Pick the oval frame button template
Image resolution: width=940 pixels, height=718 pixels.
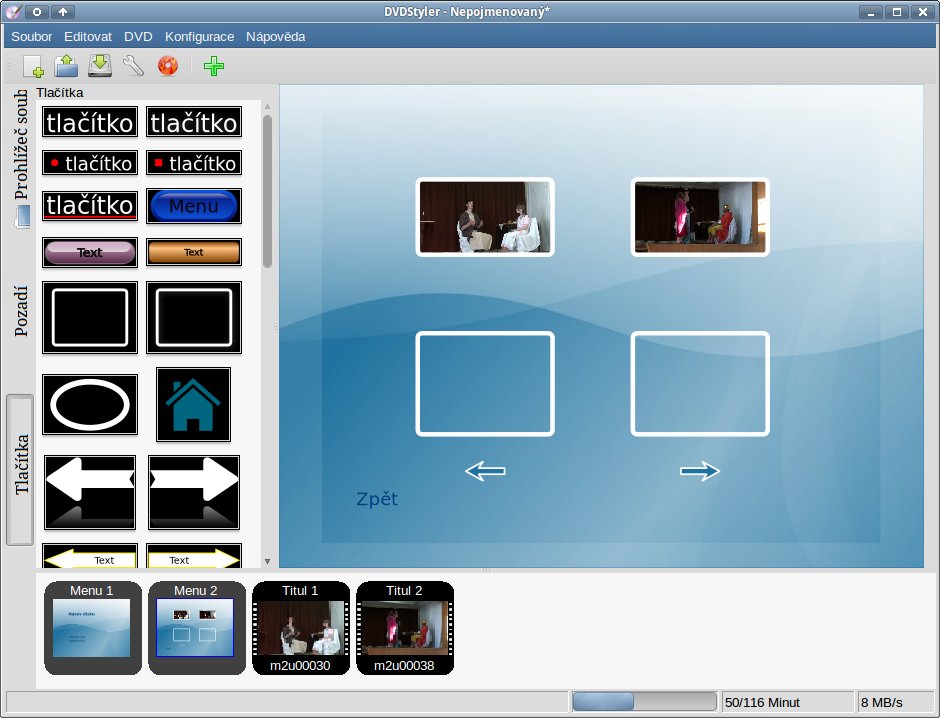(x=90, y=405)
